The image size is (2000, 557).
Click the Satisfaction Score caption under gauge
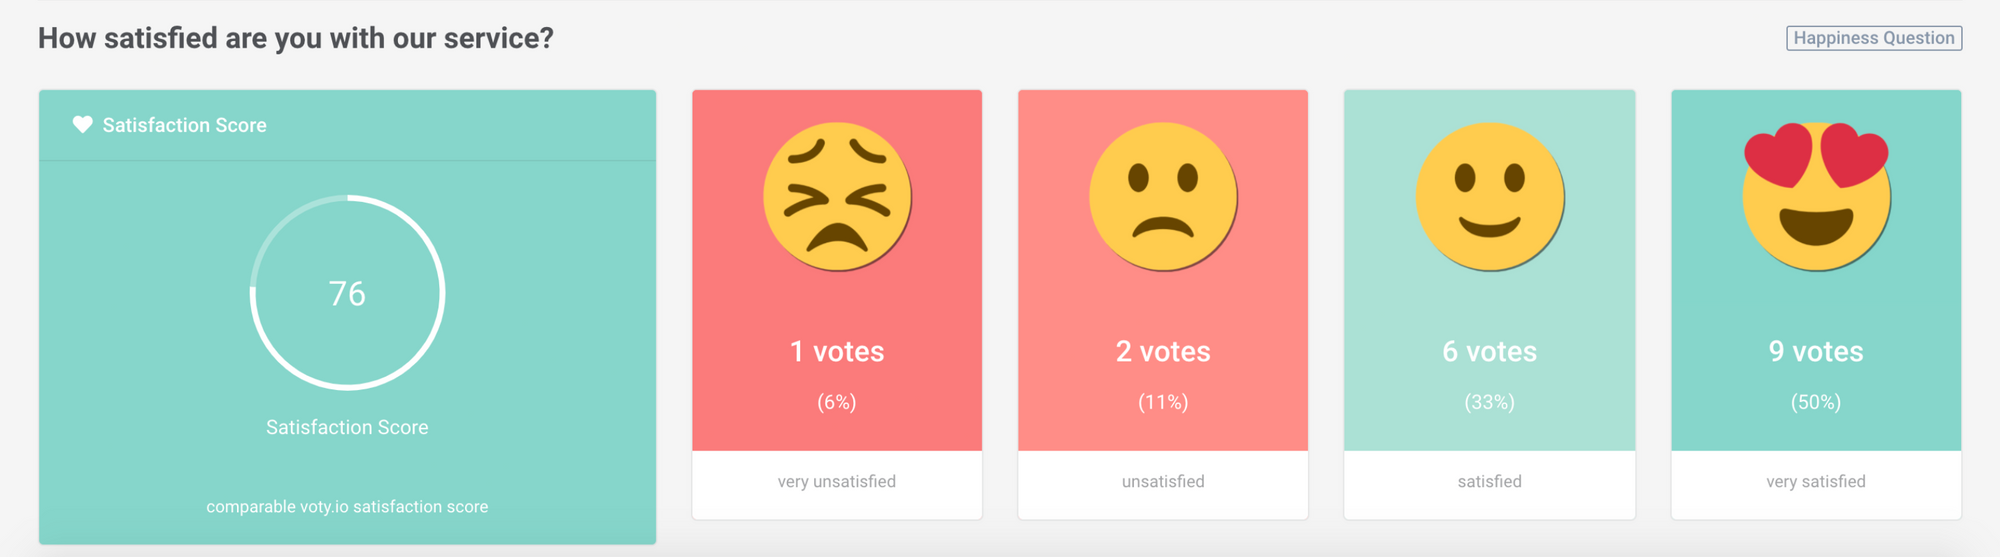pos(347,427)
